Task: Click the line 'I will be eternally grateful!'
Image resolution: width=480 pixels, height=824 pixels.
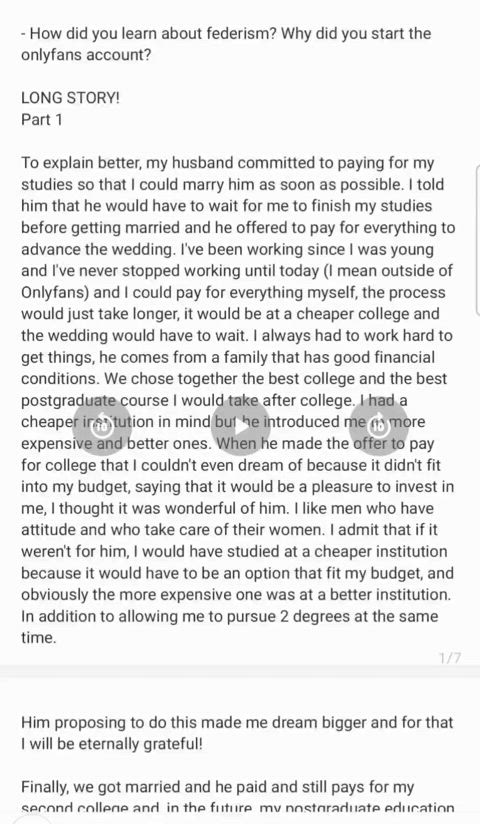Action: click(111, 744)
